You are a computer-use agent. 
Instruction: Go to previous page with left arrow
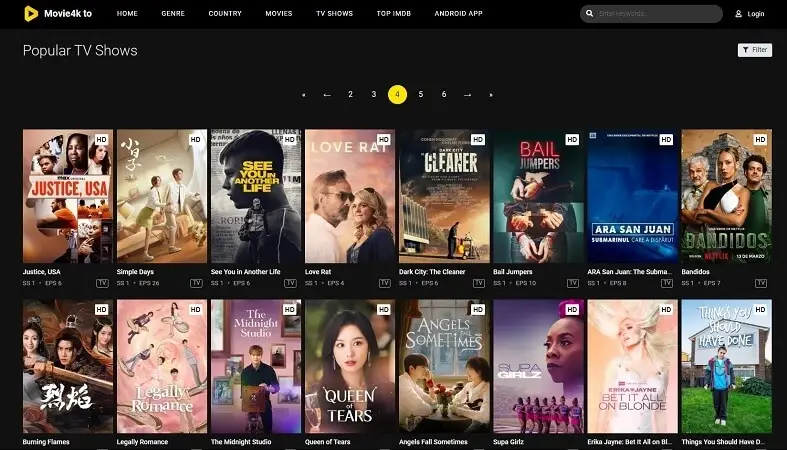point(327,95)
